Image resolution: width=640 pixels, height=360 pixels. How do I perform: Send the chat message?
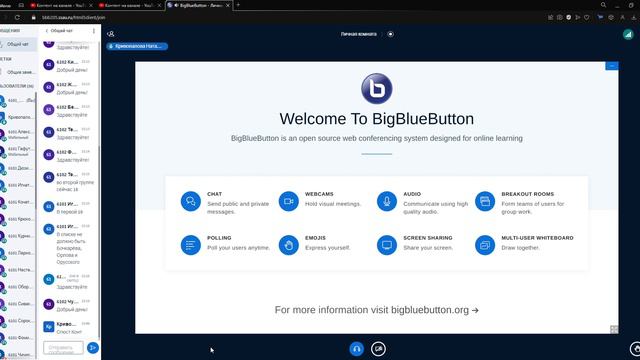click(93, 348)
